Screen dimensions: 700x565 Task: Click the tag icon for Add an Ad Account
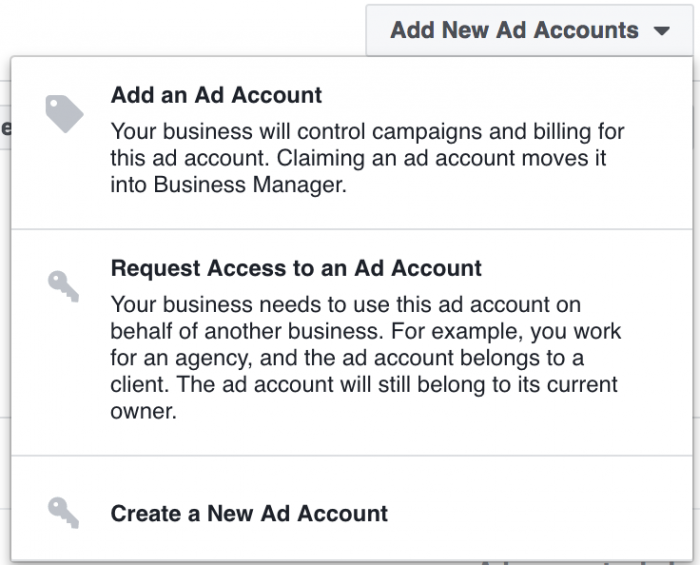(x=64, y=113)
